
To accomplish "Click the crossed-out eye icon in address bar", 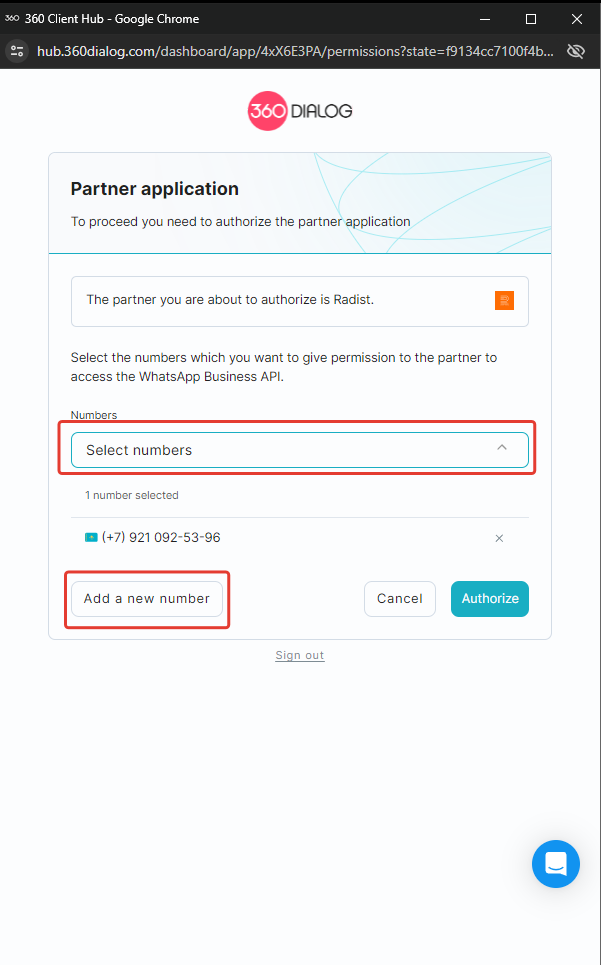I will click(575, 50).
